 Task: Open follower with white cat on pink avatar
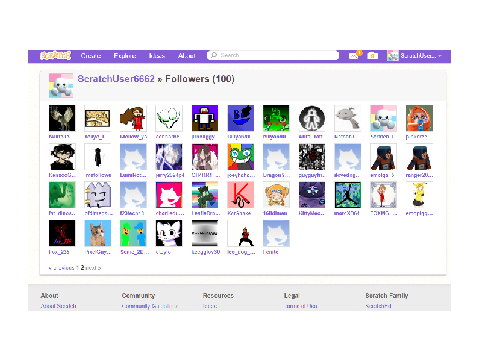pyautogui.click(x=169, y=195)
